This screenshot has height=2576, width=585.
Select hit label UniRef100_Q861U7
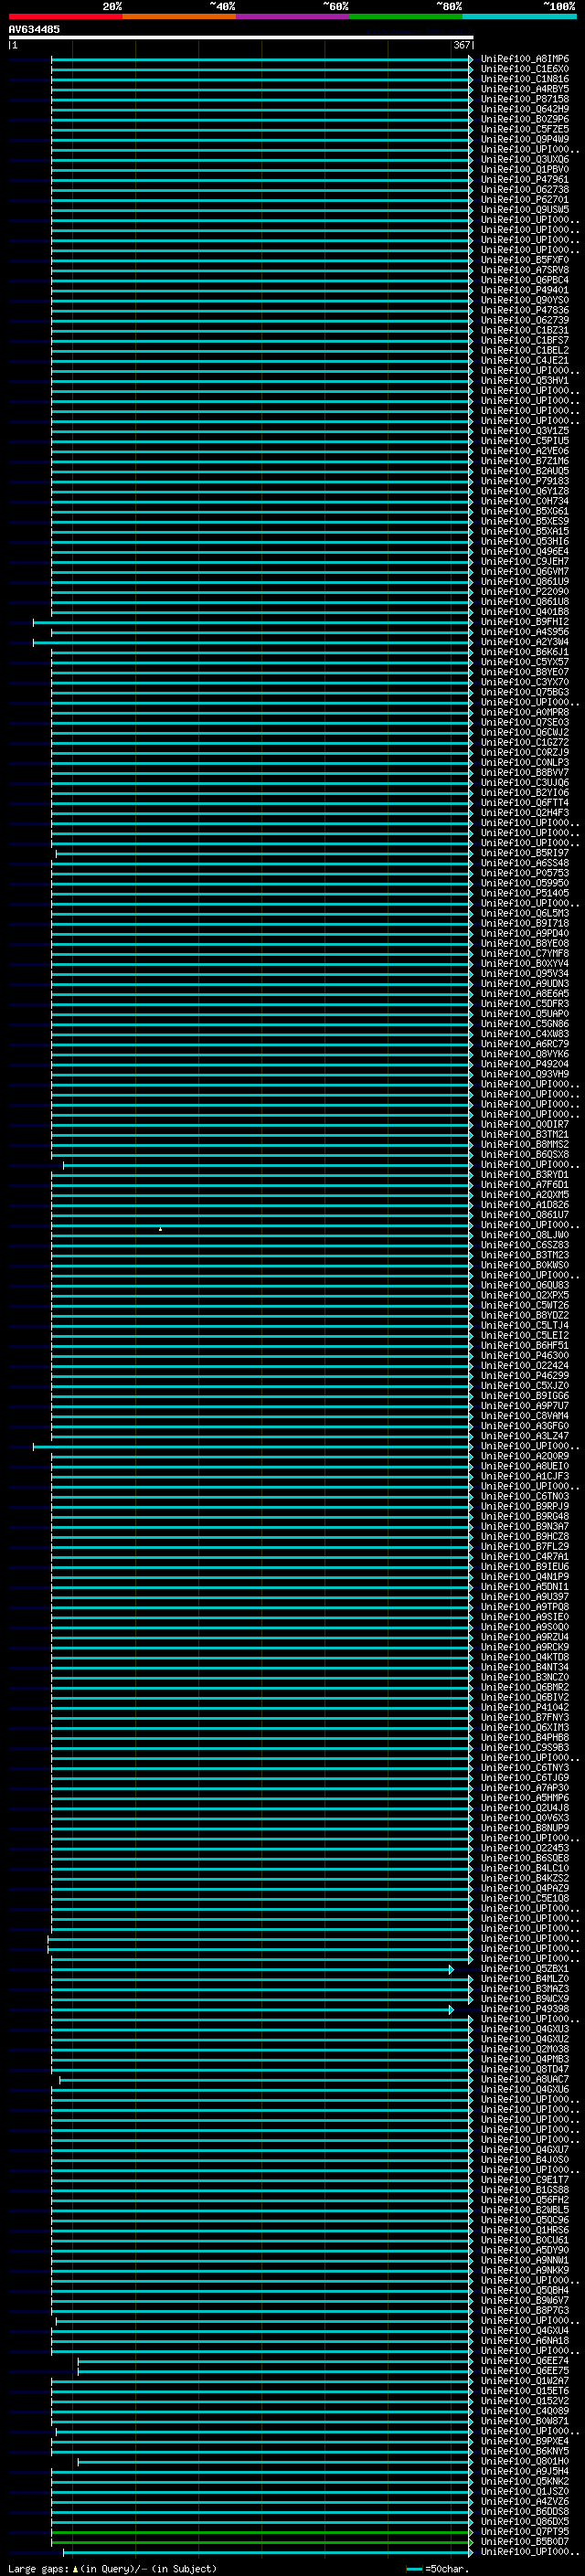(x=525, y=1215)
